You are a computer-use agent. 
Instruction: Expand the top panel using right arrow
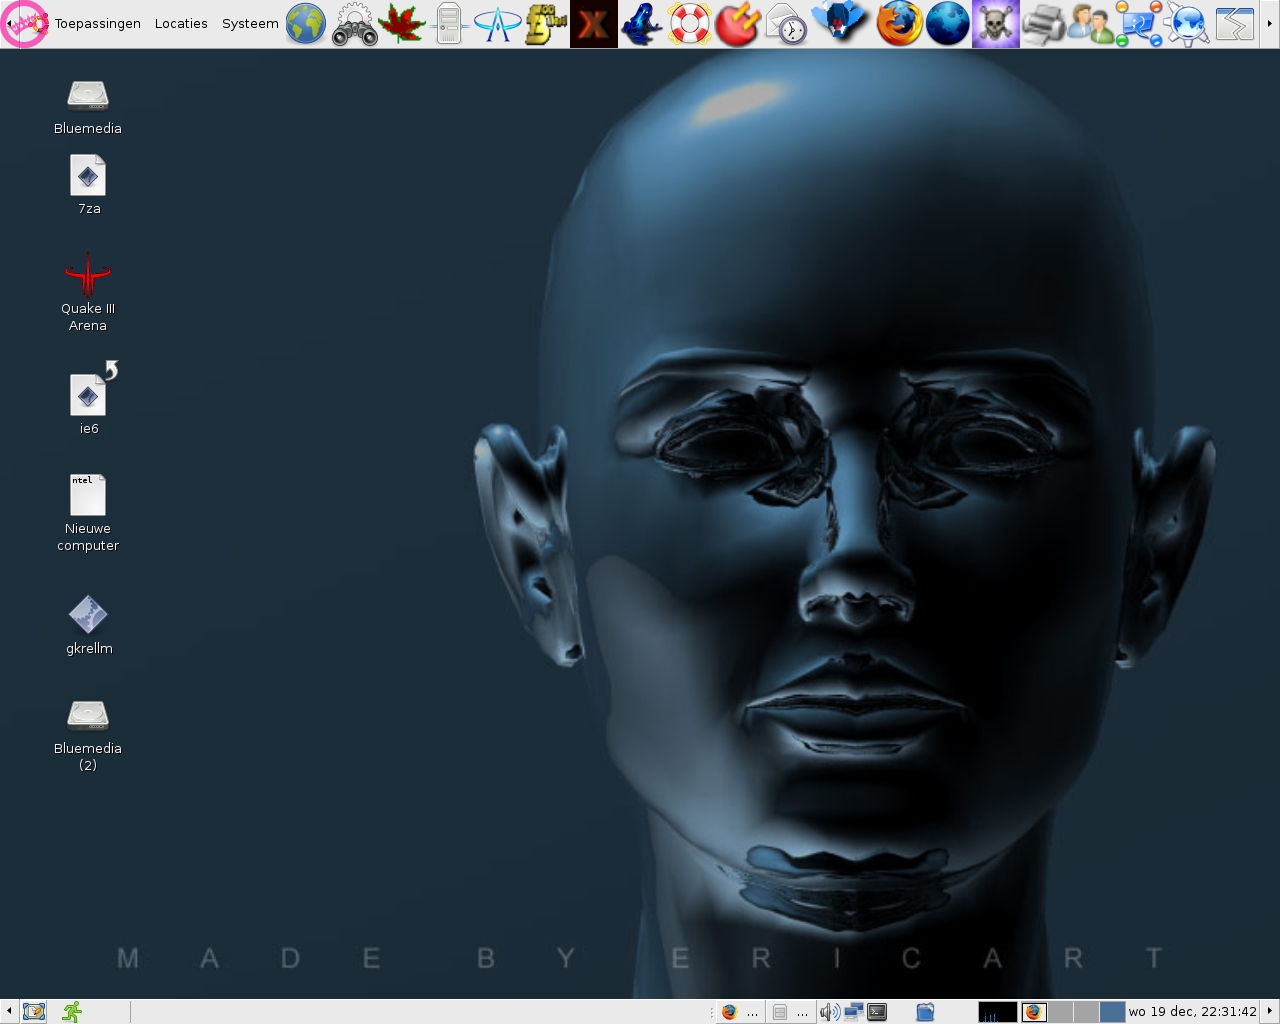(1270, 24)
